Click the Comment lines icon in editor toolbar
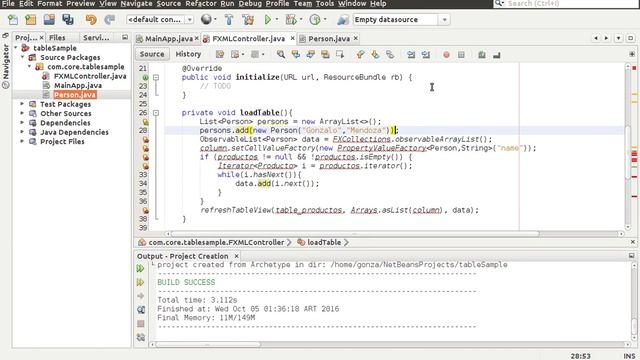The width and height of the screenshot is (640, 360). (x=482, y=55)
